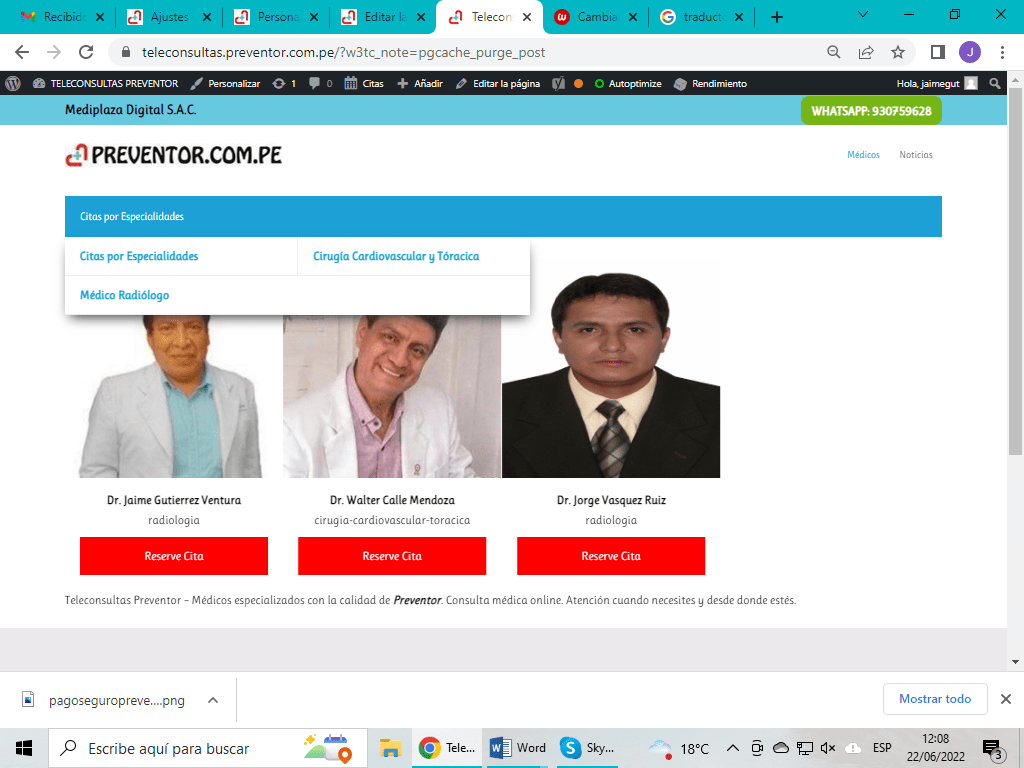
Task: Click photo of Dr. Jaime Gutierrez Ventura
Action: (174, 396)
